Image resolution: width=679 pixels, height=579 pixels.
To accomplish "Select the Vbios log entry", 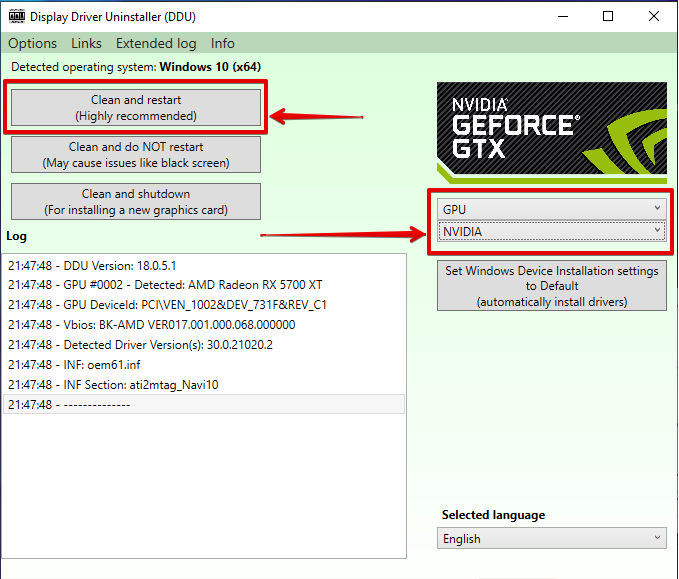I will coord(151,325).
